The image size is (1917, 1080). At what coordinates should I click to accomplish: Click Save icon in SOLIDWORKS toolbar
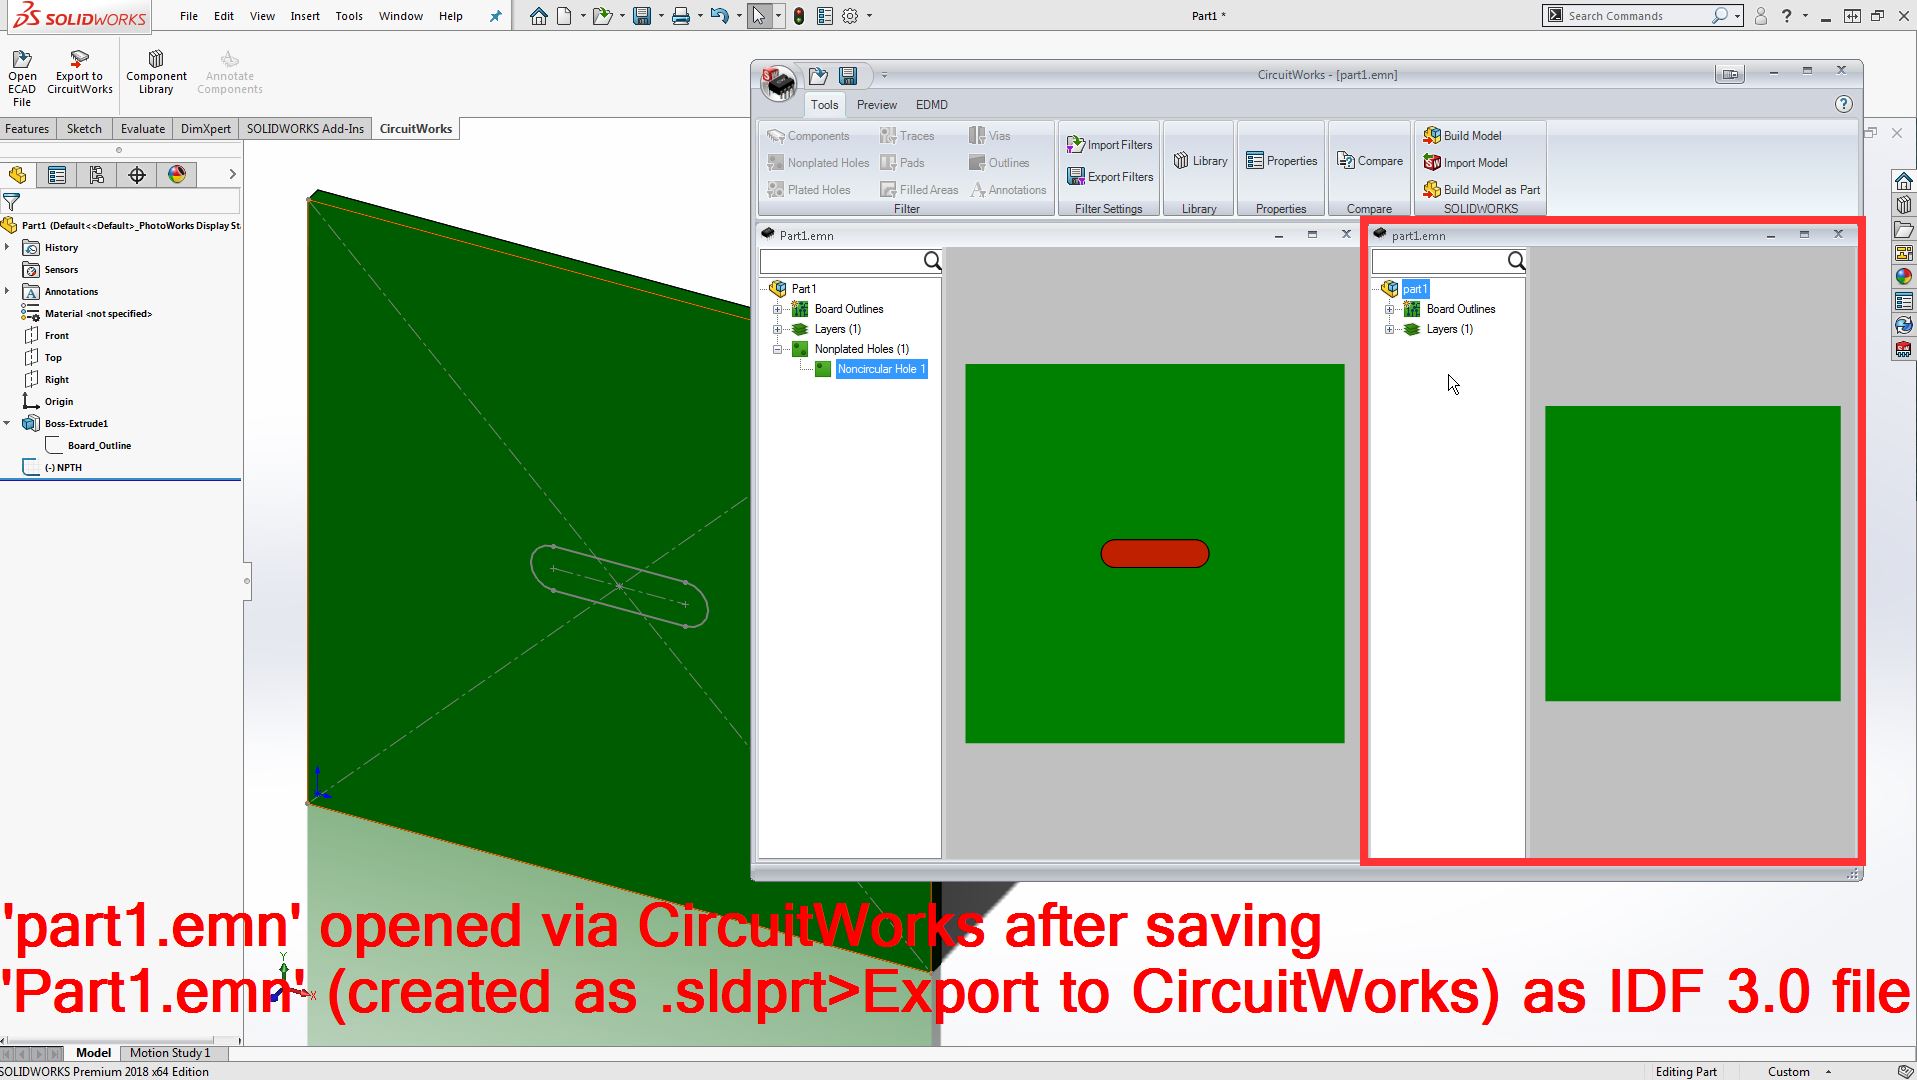pos(642,16)
